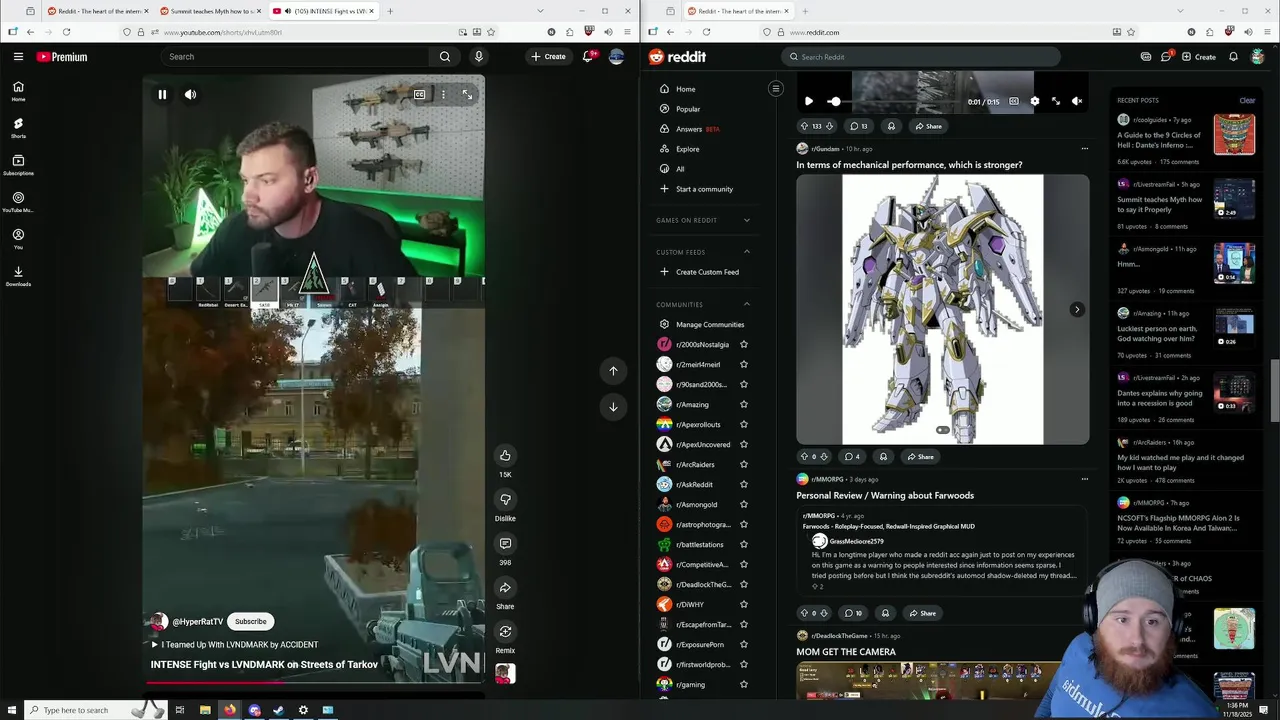Collapse the Reddit left sidebar button
The width and height of the screenshot is (1280, 720).
tap(775, 89)
